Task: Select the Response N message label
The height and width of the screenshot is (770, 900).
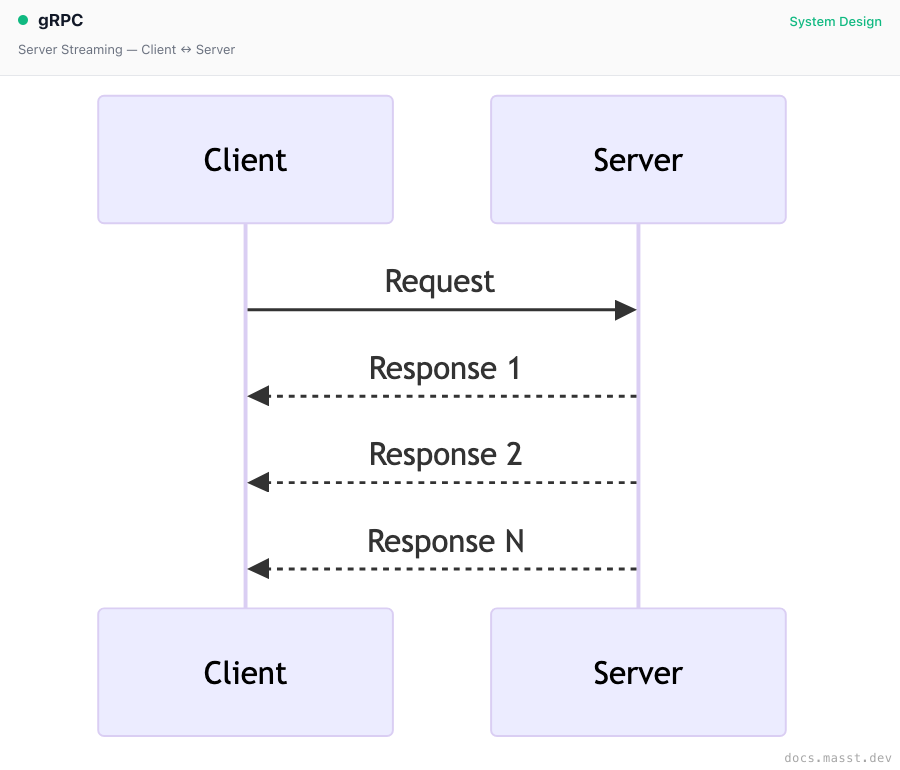Action: tap(445, 541)
